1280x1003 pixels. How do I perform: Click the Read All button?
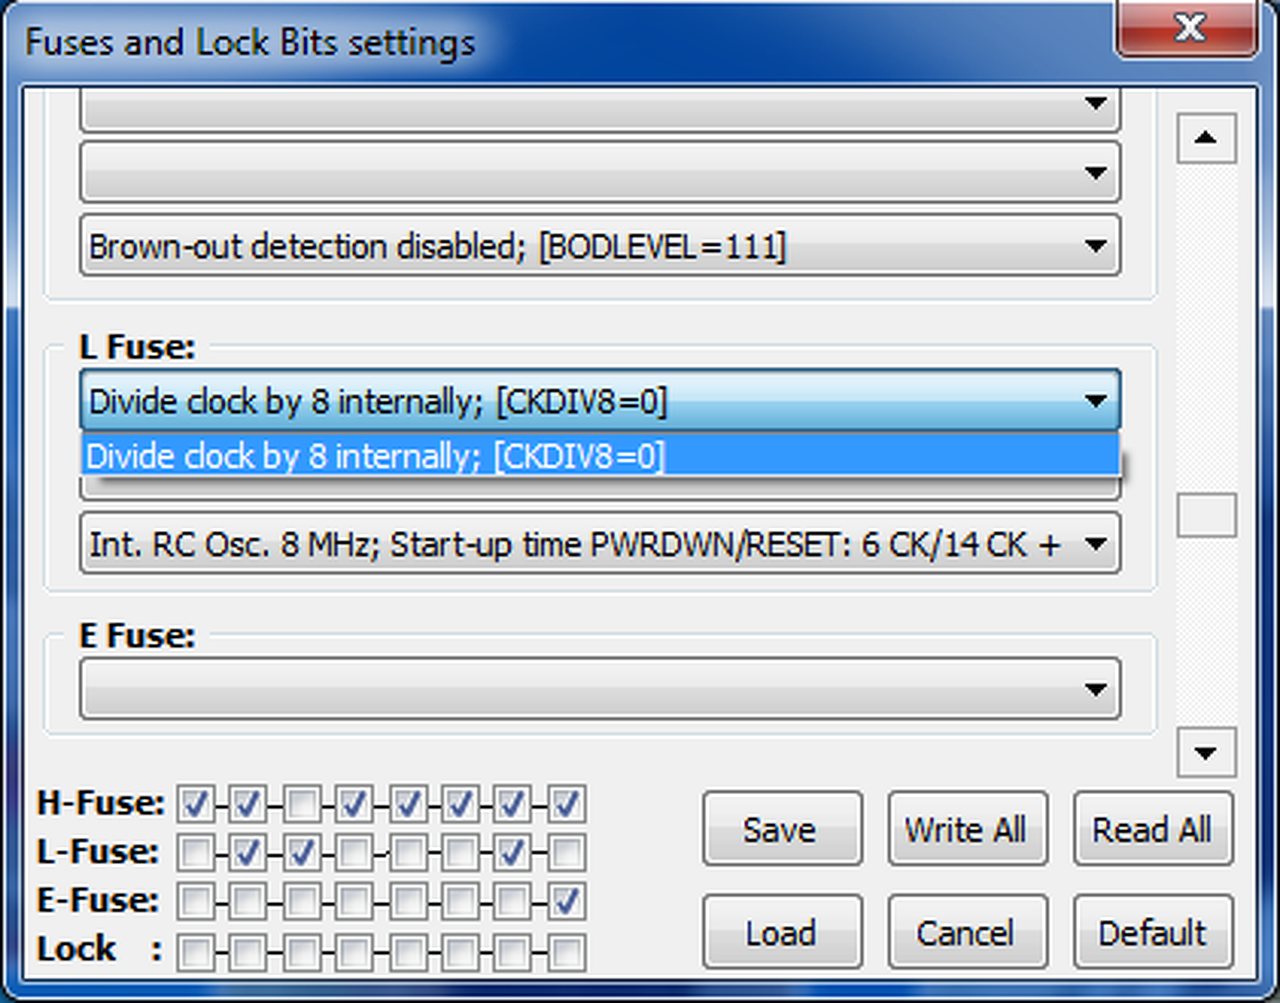1152,829
